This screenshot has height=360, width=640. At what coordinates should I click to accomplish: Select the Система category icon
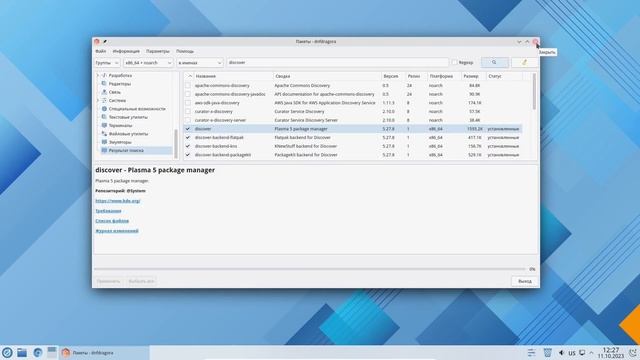tap(104, 100)
